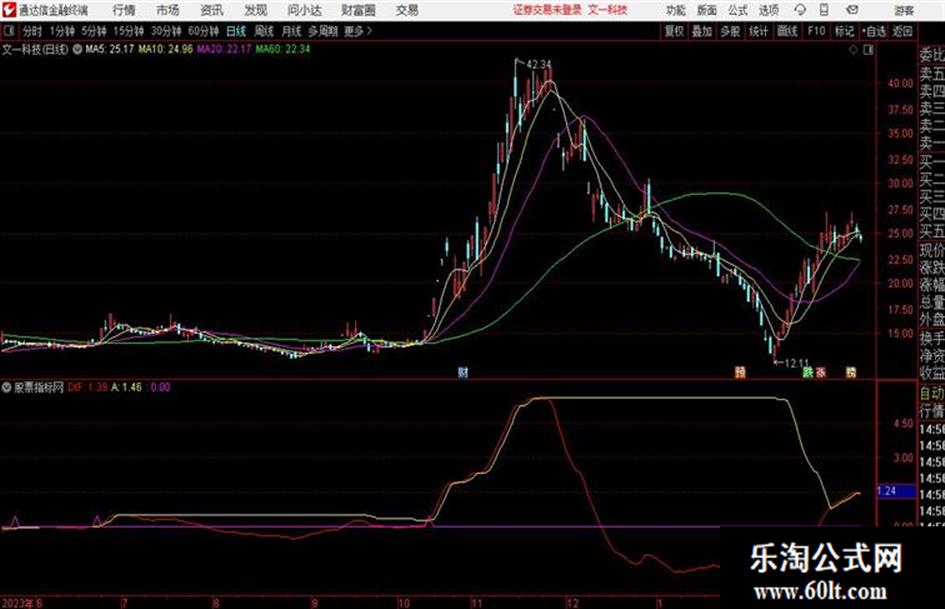The width and height of the screenshot is (945, 609).
Task: Click the 42.34 high price label
Action: click(539, 64)
